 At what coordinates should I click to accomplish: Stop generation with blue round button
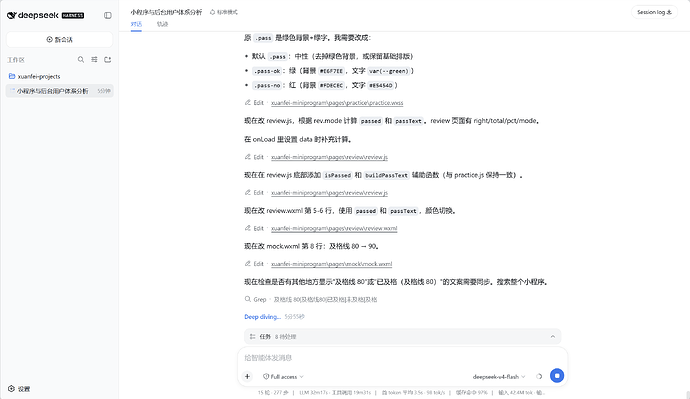point(557,376)
